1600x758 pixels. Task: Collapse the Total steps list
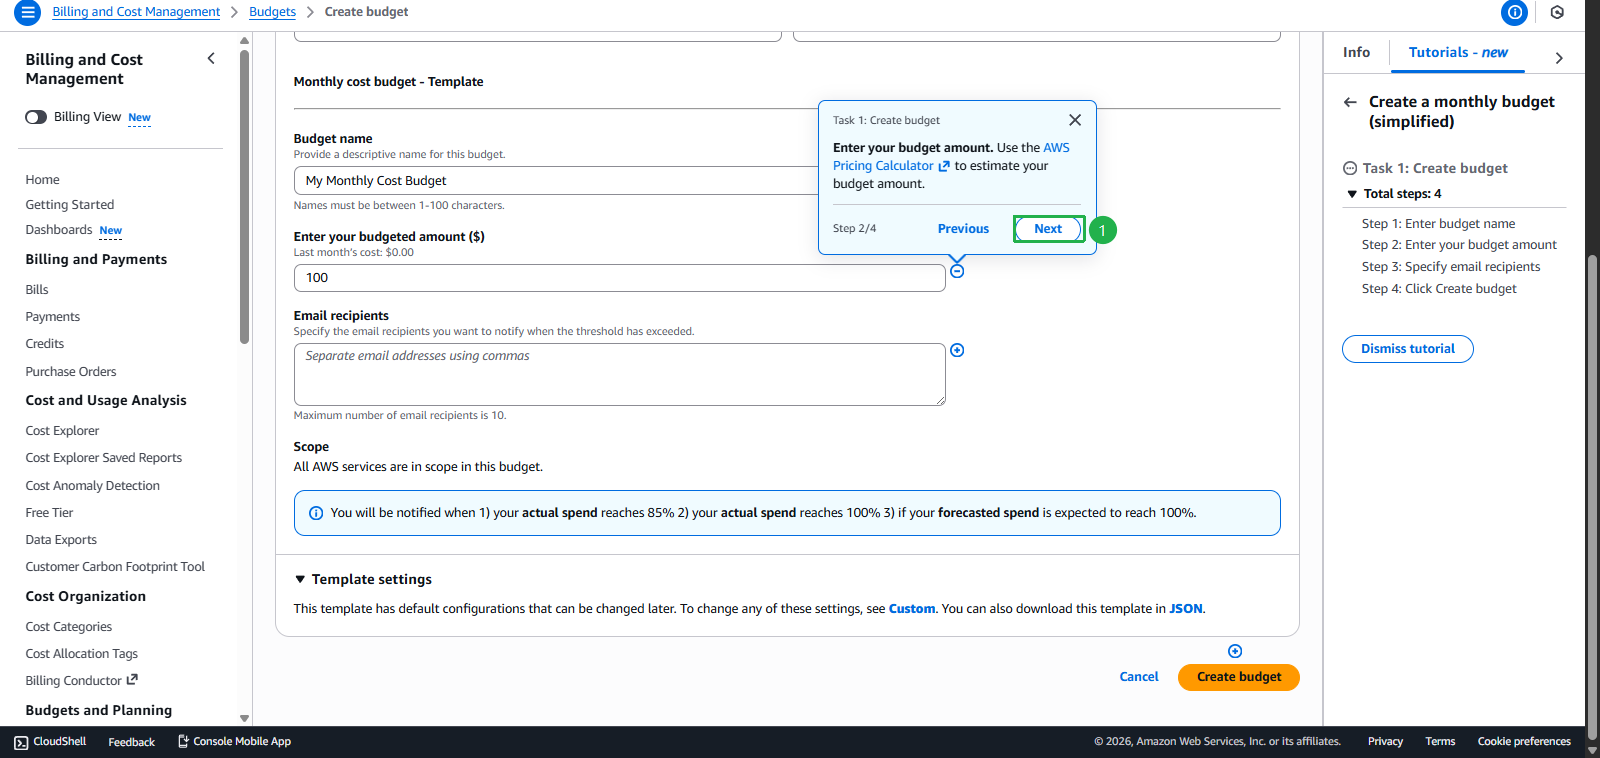pos(1352,194)
